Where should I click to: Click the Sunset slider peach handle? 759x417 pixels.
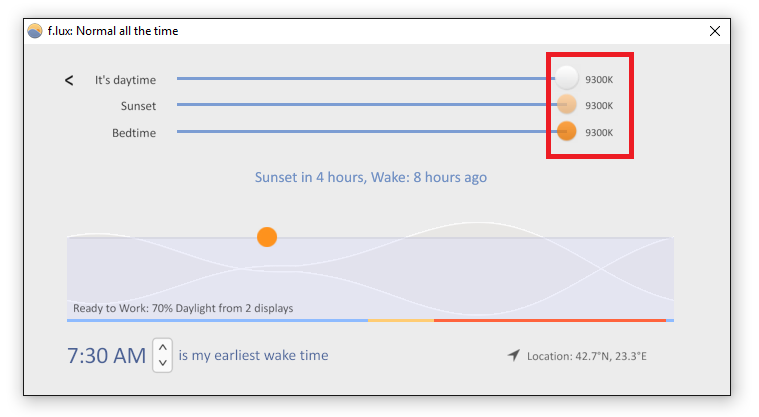[x=566, y=104]
